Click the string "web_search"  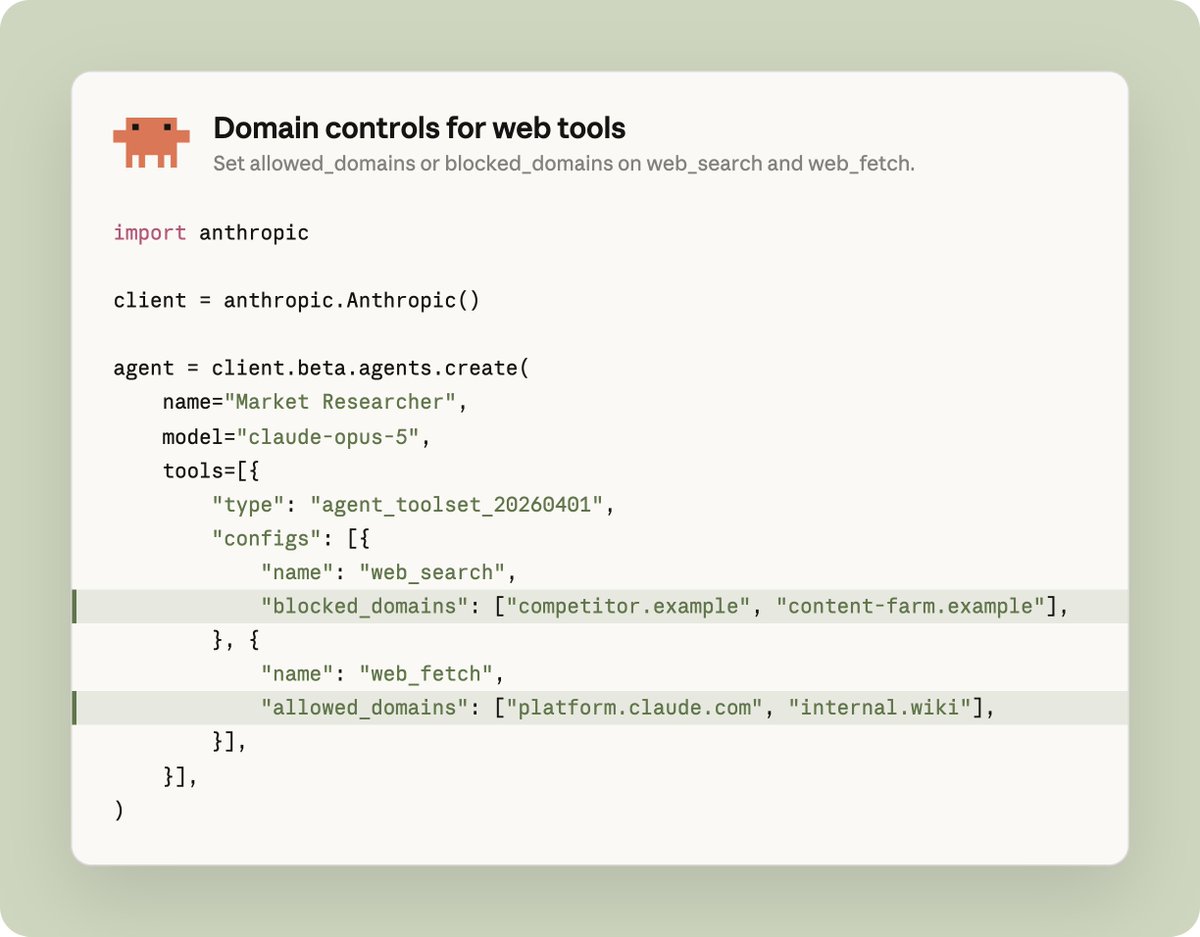pos(432,572)
